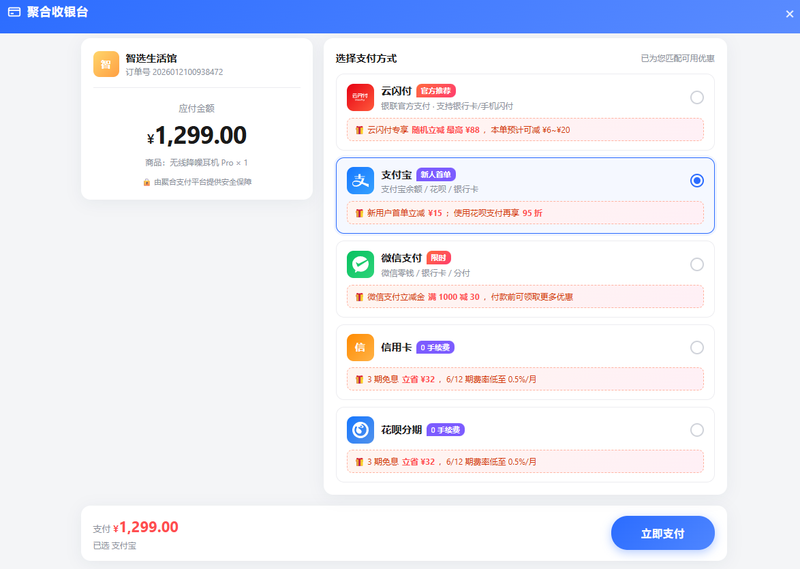Select the 花呗分期 radio button

697,430
